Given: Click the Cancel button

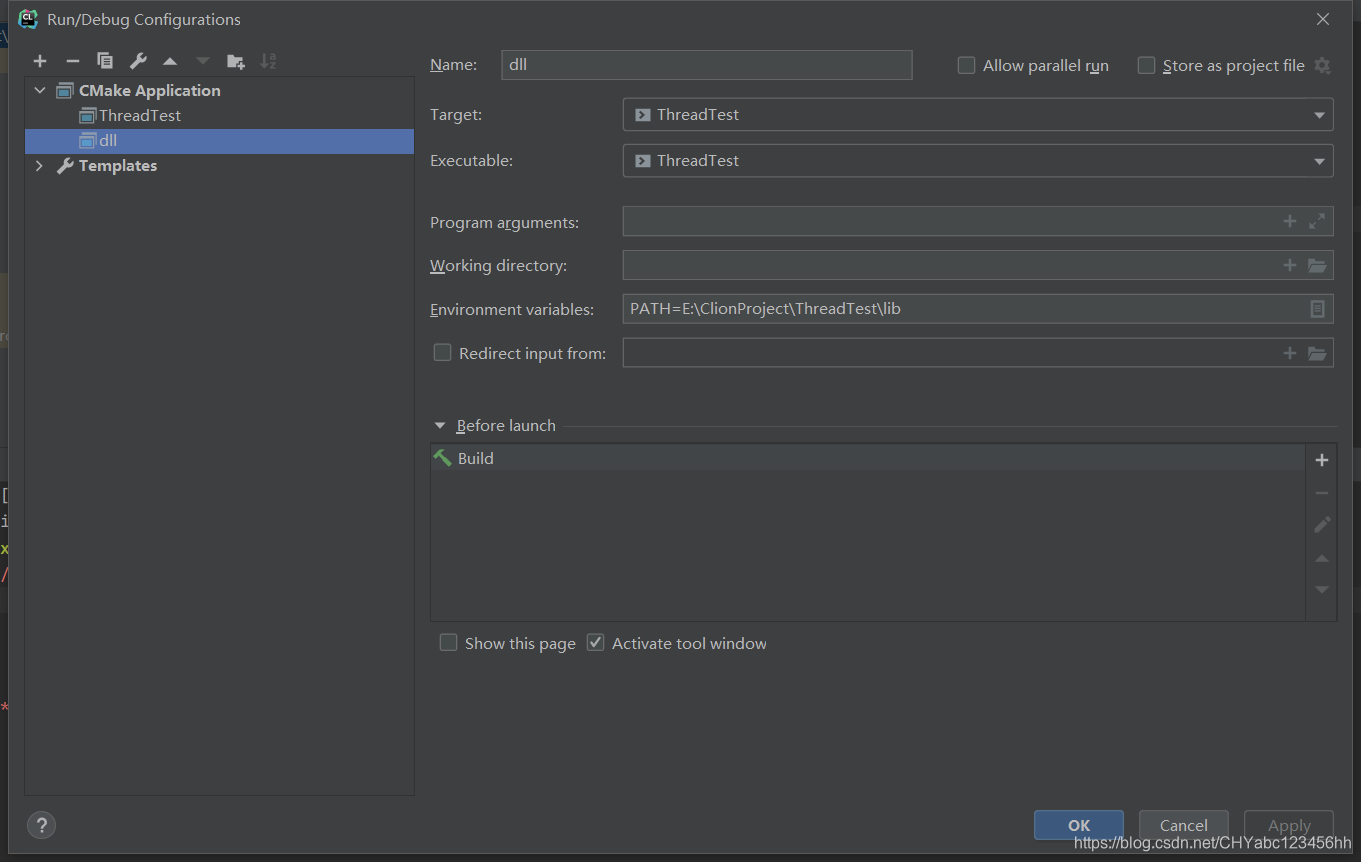Looking at the screenshot, I should click(1183, 825).
